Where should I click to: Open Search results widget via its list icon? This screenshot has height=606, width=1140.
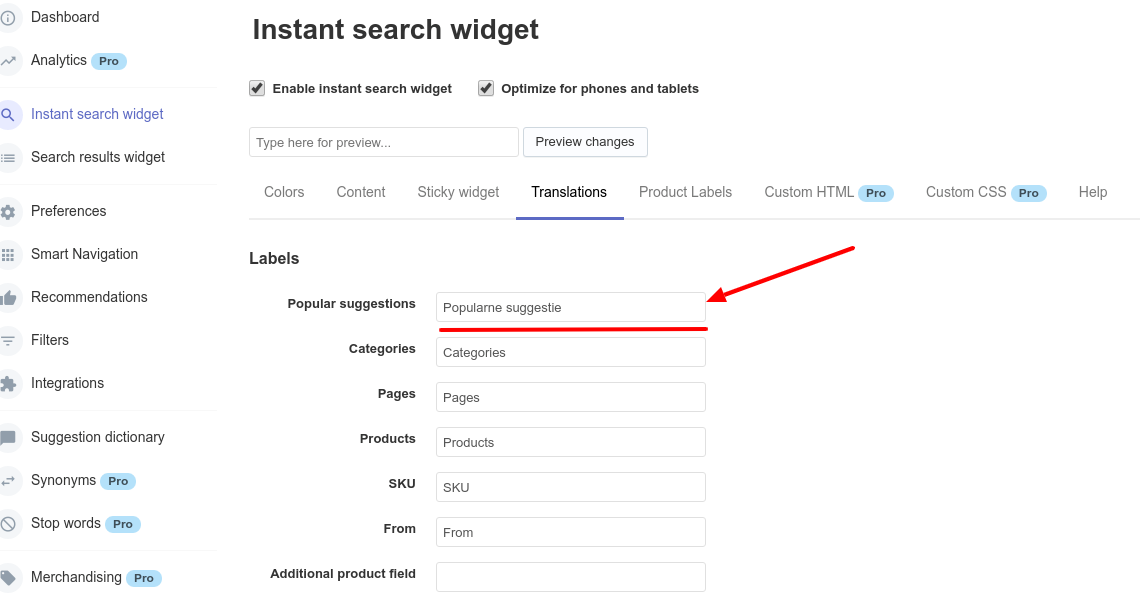(x=9, y=157)
